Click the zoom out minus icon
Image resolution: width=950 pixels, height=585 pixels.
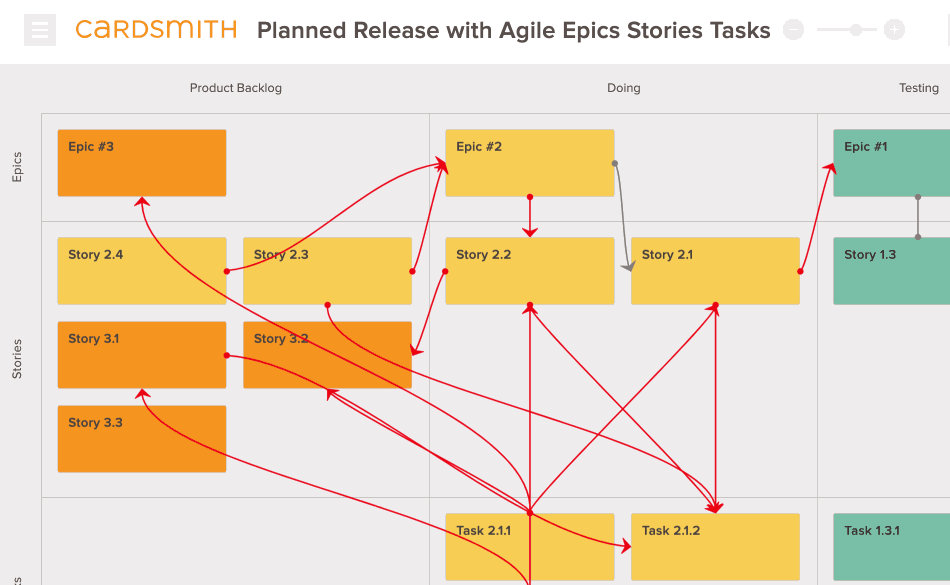click(x=793, y=30)
